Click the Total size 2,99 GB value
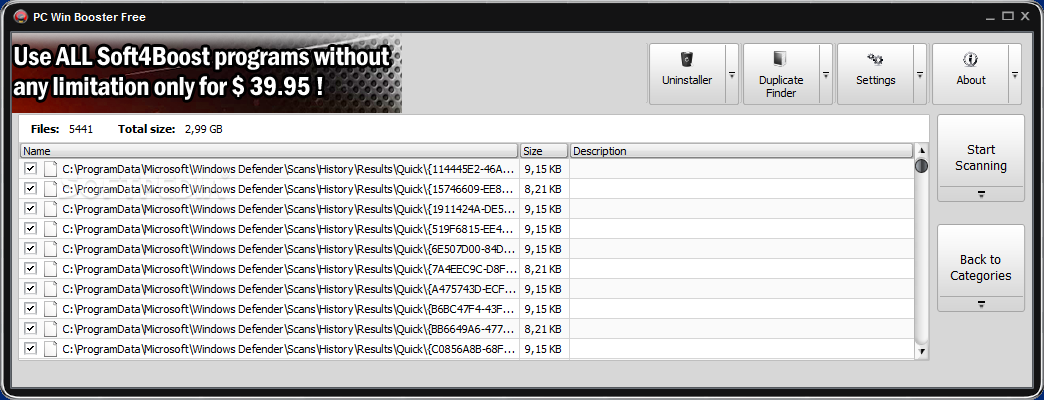1044x400 pixels. click(204, 129)
